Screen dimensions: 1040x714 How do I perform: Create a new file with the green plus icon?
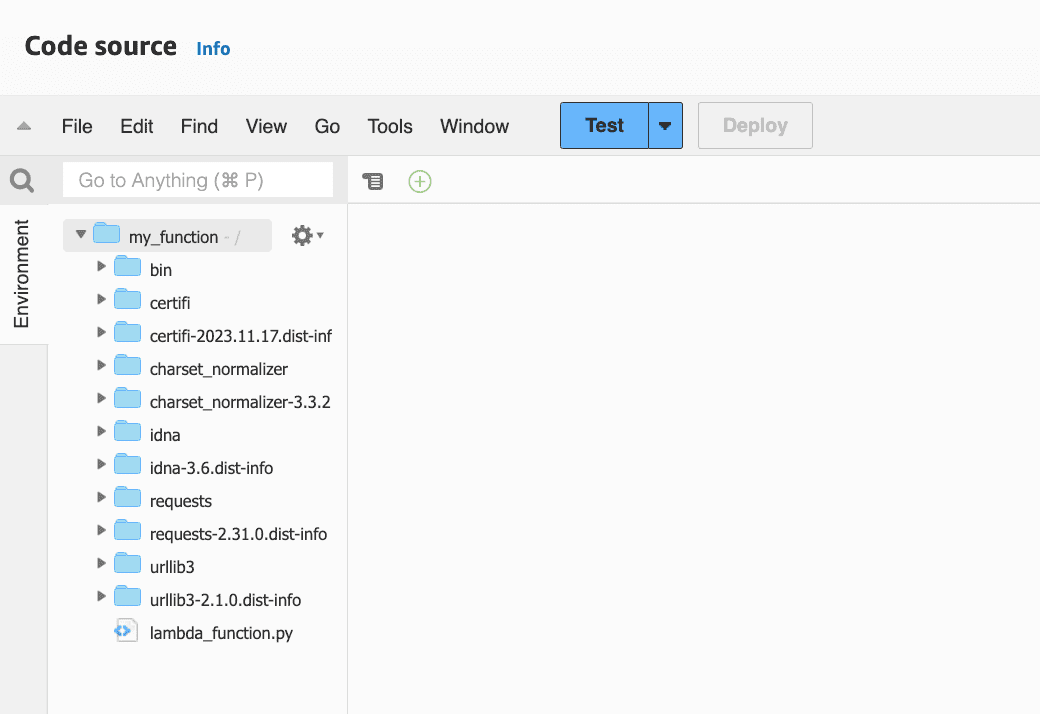click(x=419, y=181)
